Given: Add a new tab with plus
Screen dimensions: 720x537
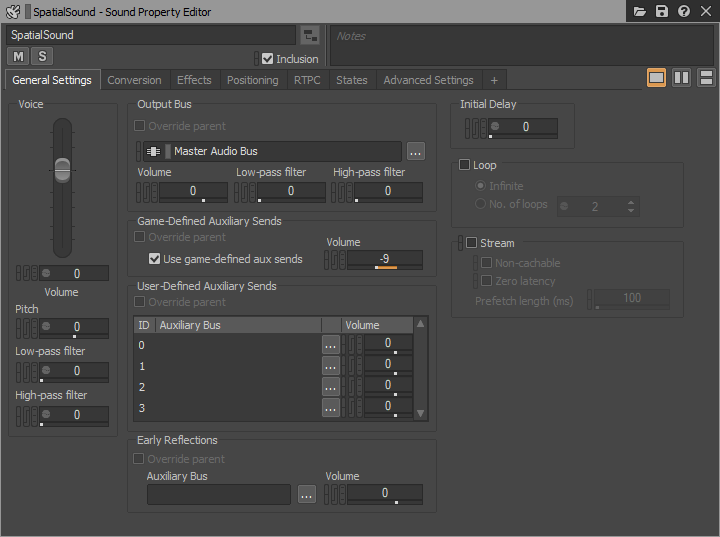Looking at the screenshot, I should click(x=494, y=80).
